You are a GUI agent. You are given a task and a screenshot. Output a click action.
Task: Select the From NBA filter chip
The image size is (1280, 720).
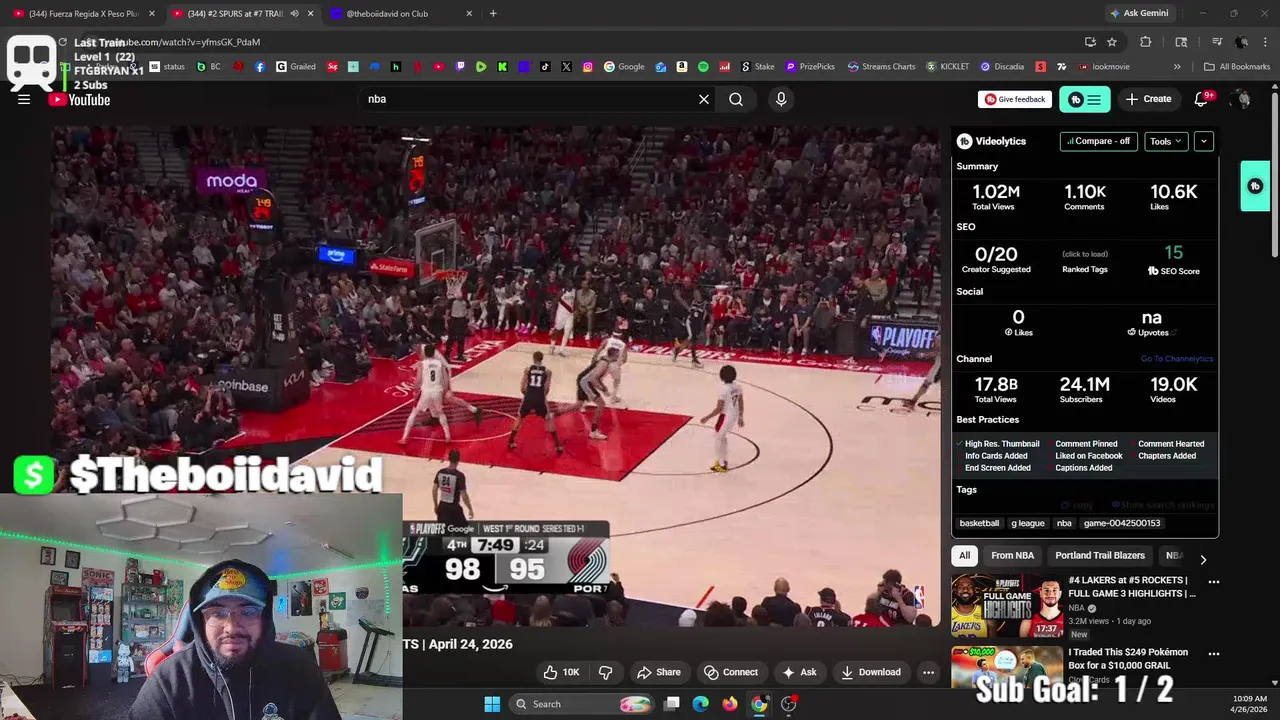click(1012, 555)
